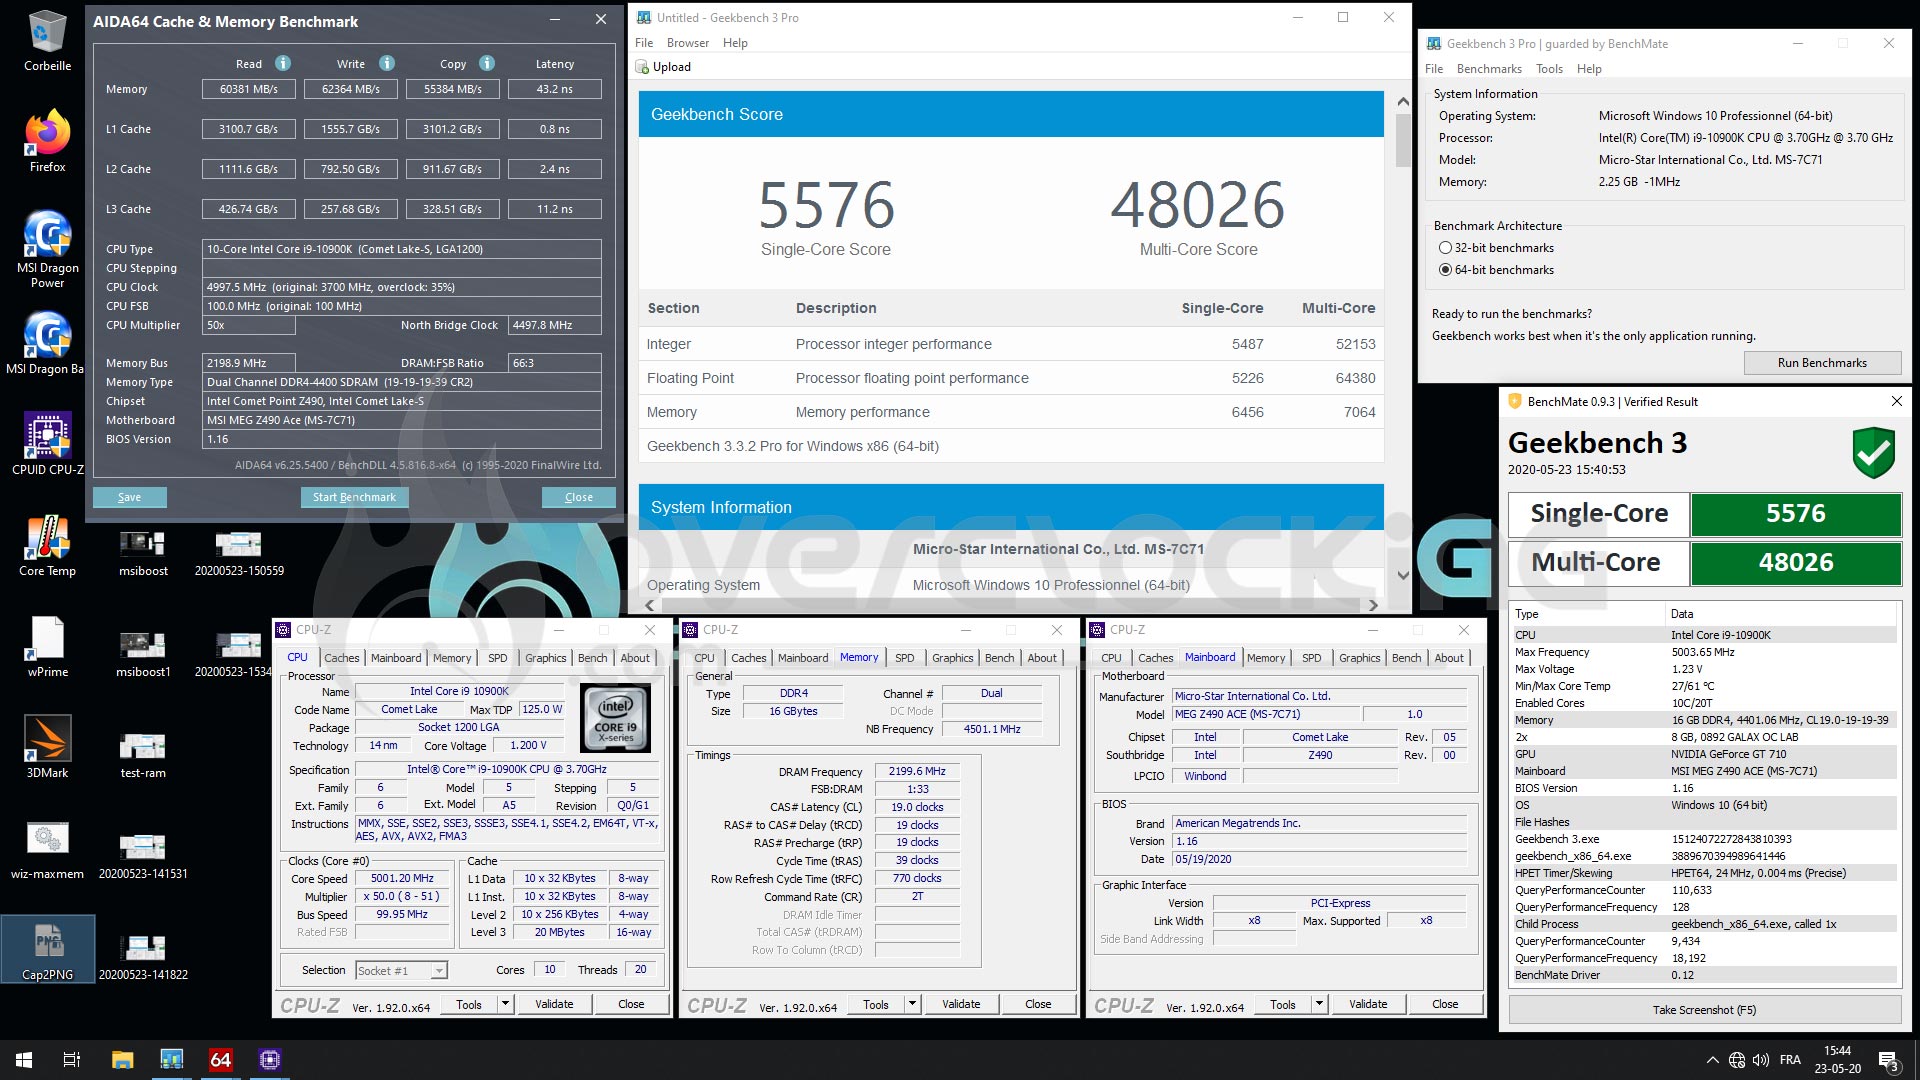Open the wPrime desktop file icon
Screen dimensions: 1920x1080
pyautogui.click(x=47, y=646)
